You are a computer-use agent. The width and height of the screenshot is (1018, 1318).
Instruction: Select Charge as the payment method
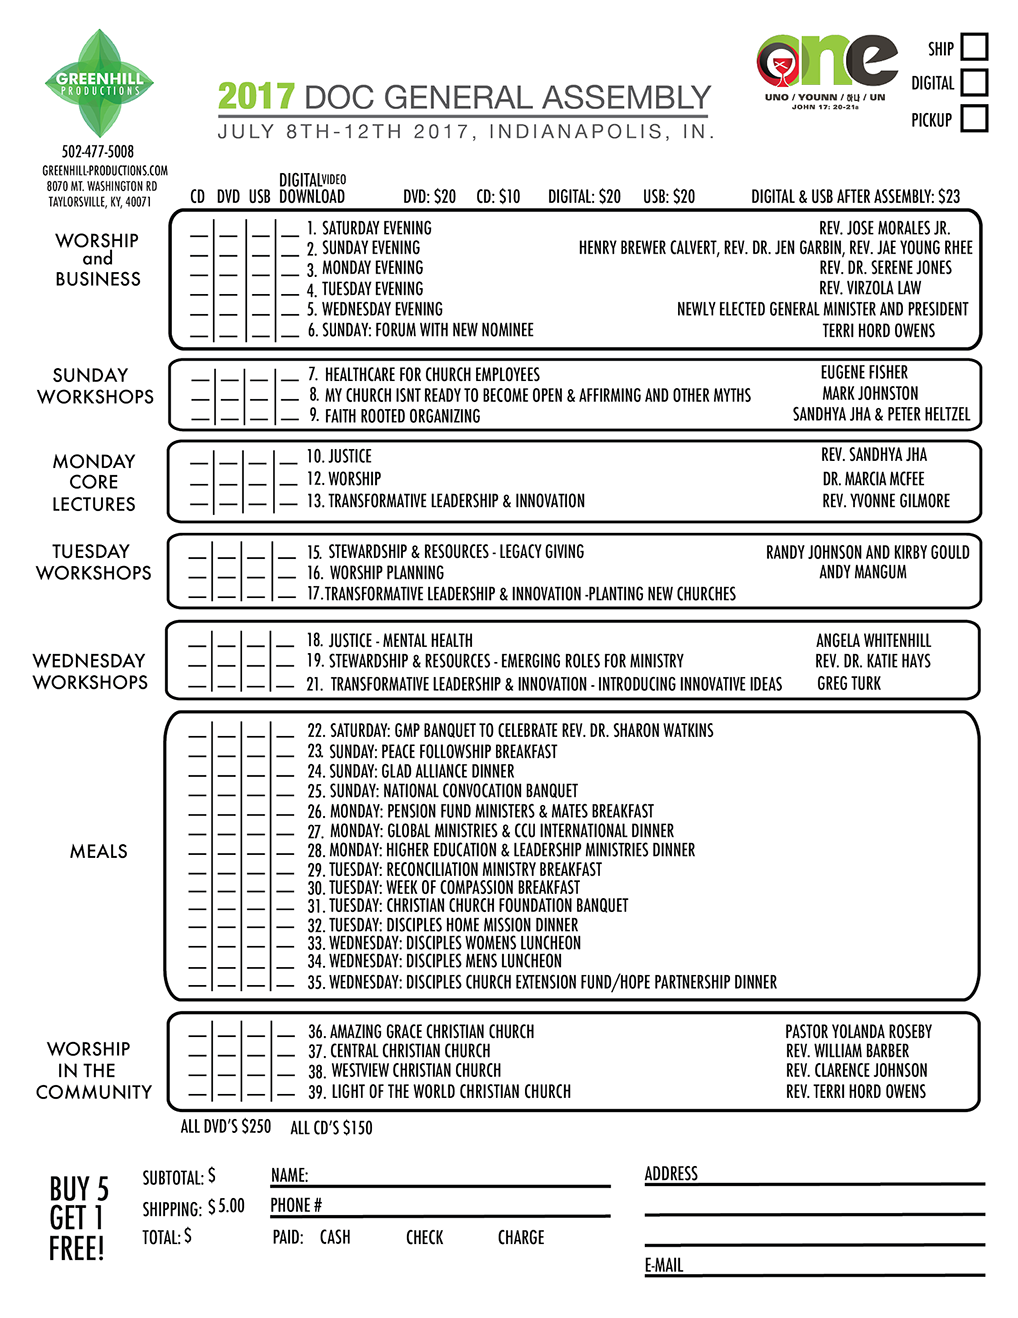pos(521,1237)
